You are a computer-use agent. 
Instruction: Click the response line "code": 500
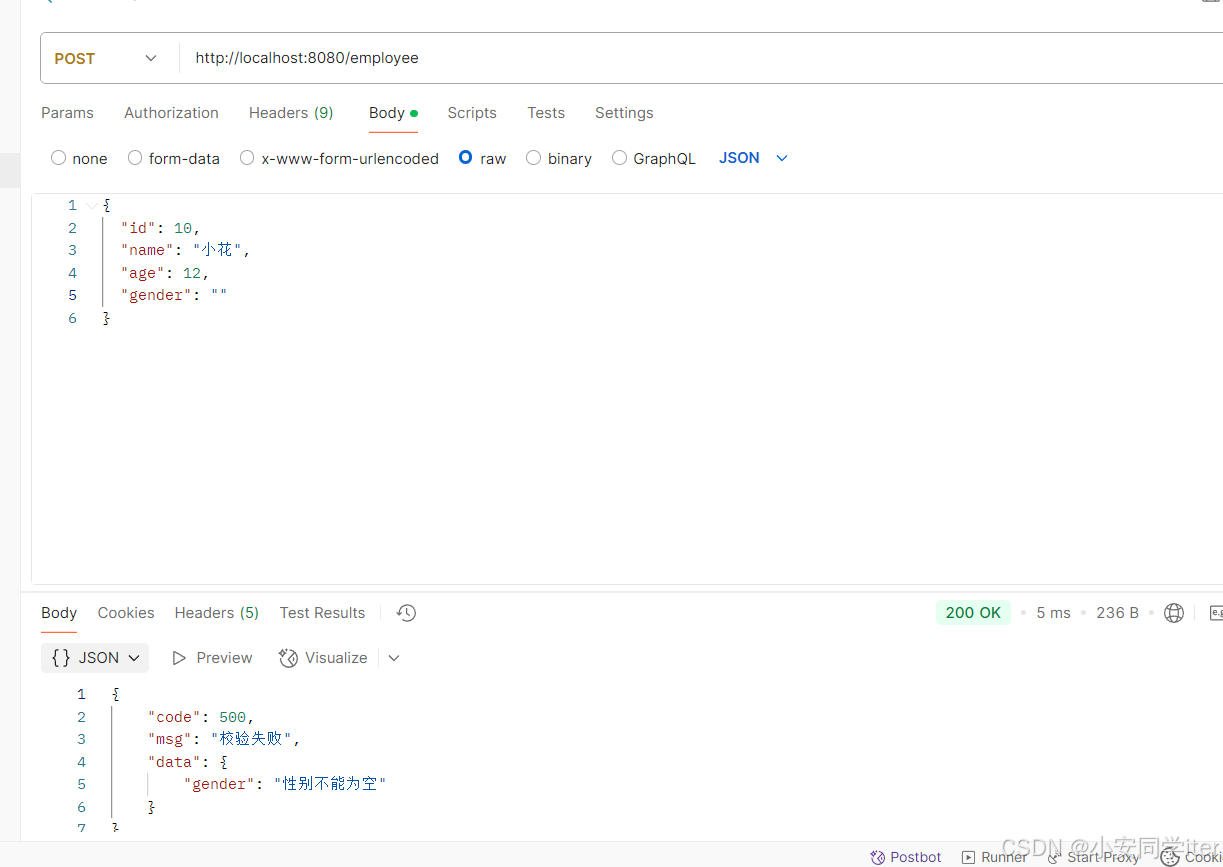point(201,717)
